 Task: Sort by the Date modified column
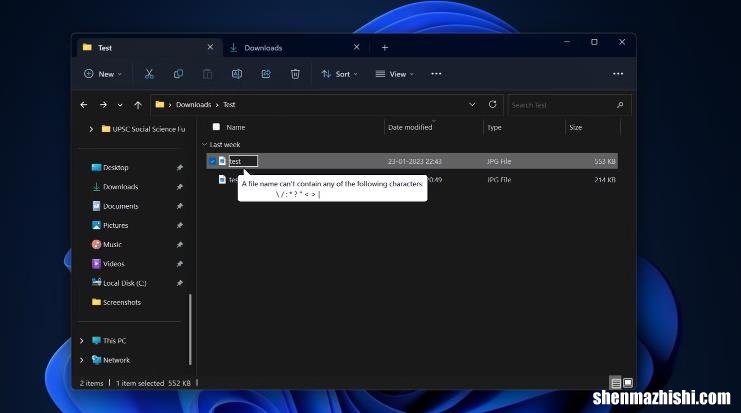[410, 127]
